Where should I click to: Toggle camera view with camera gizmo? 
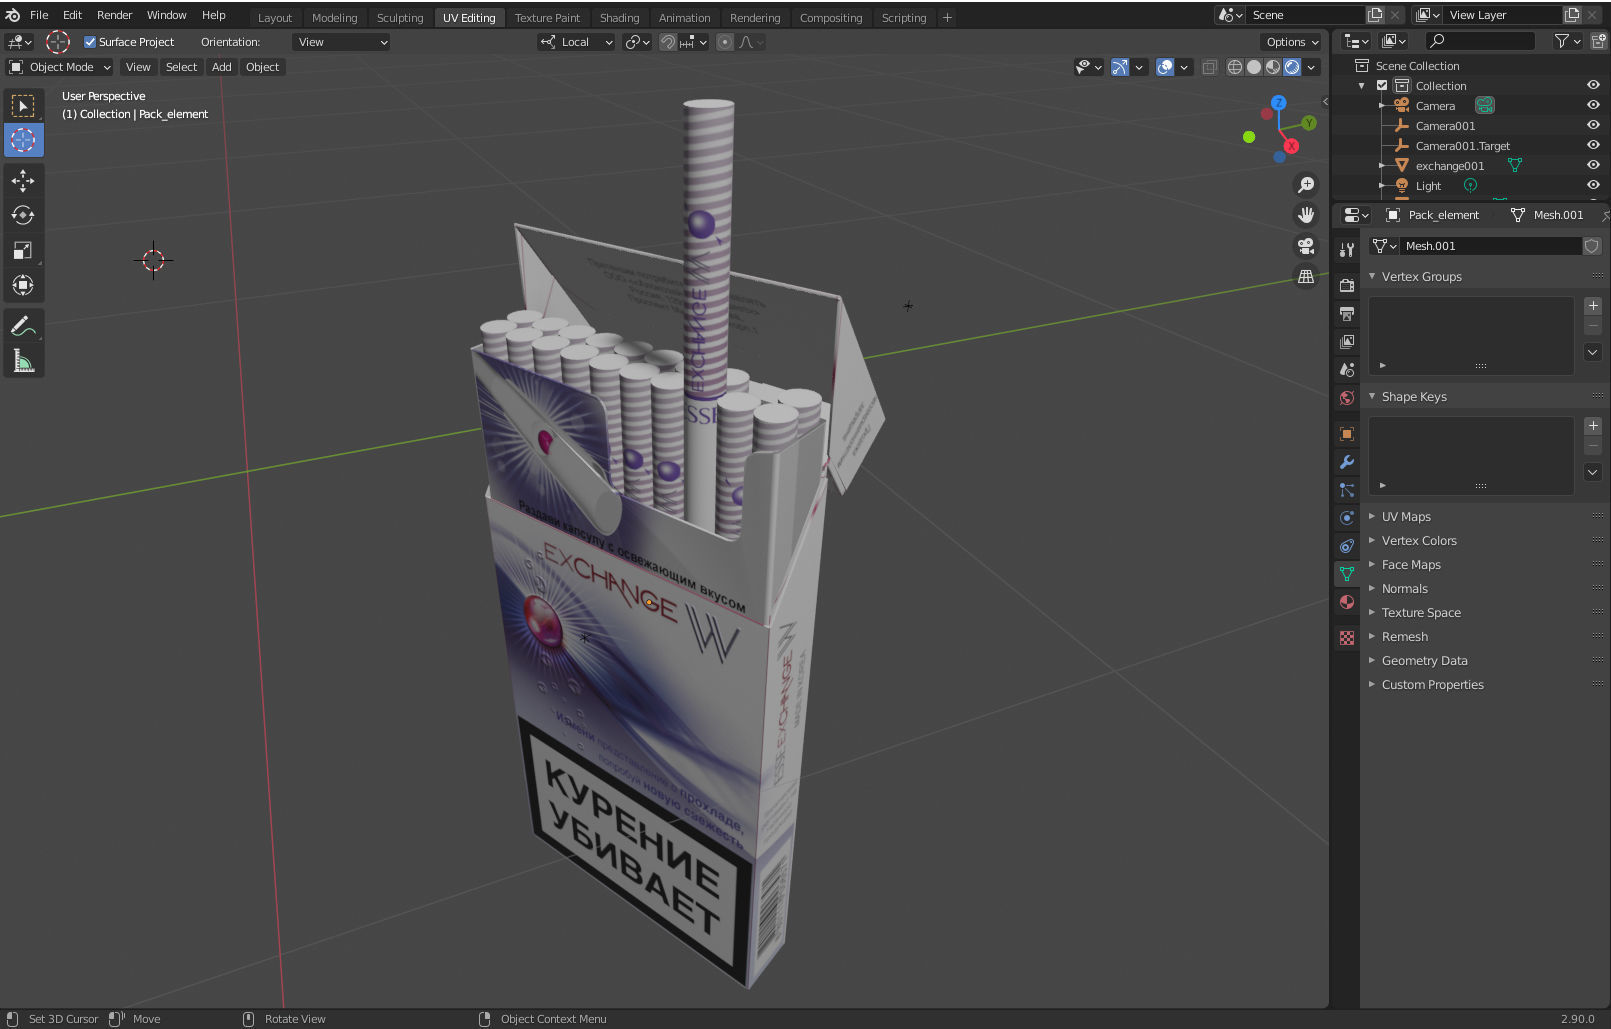pos(1306,246)
